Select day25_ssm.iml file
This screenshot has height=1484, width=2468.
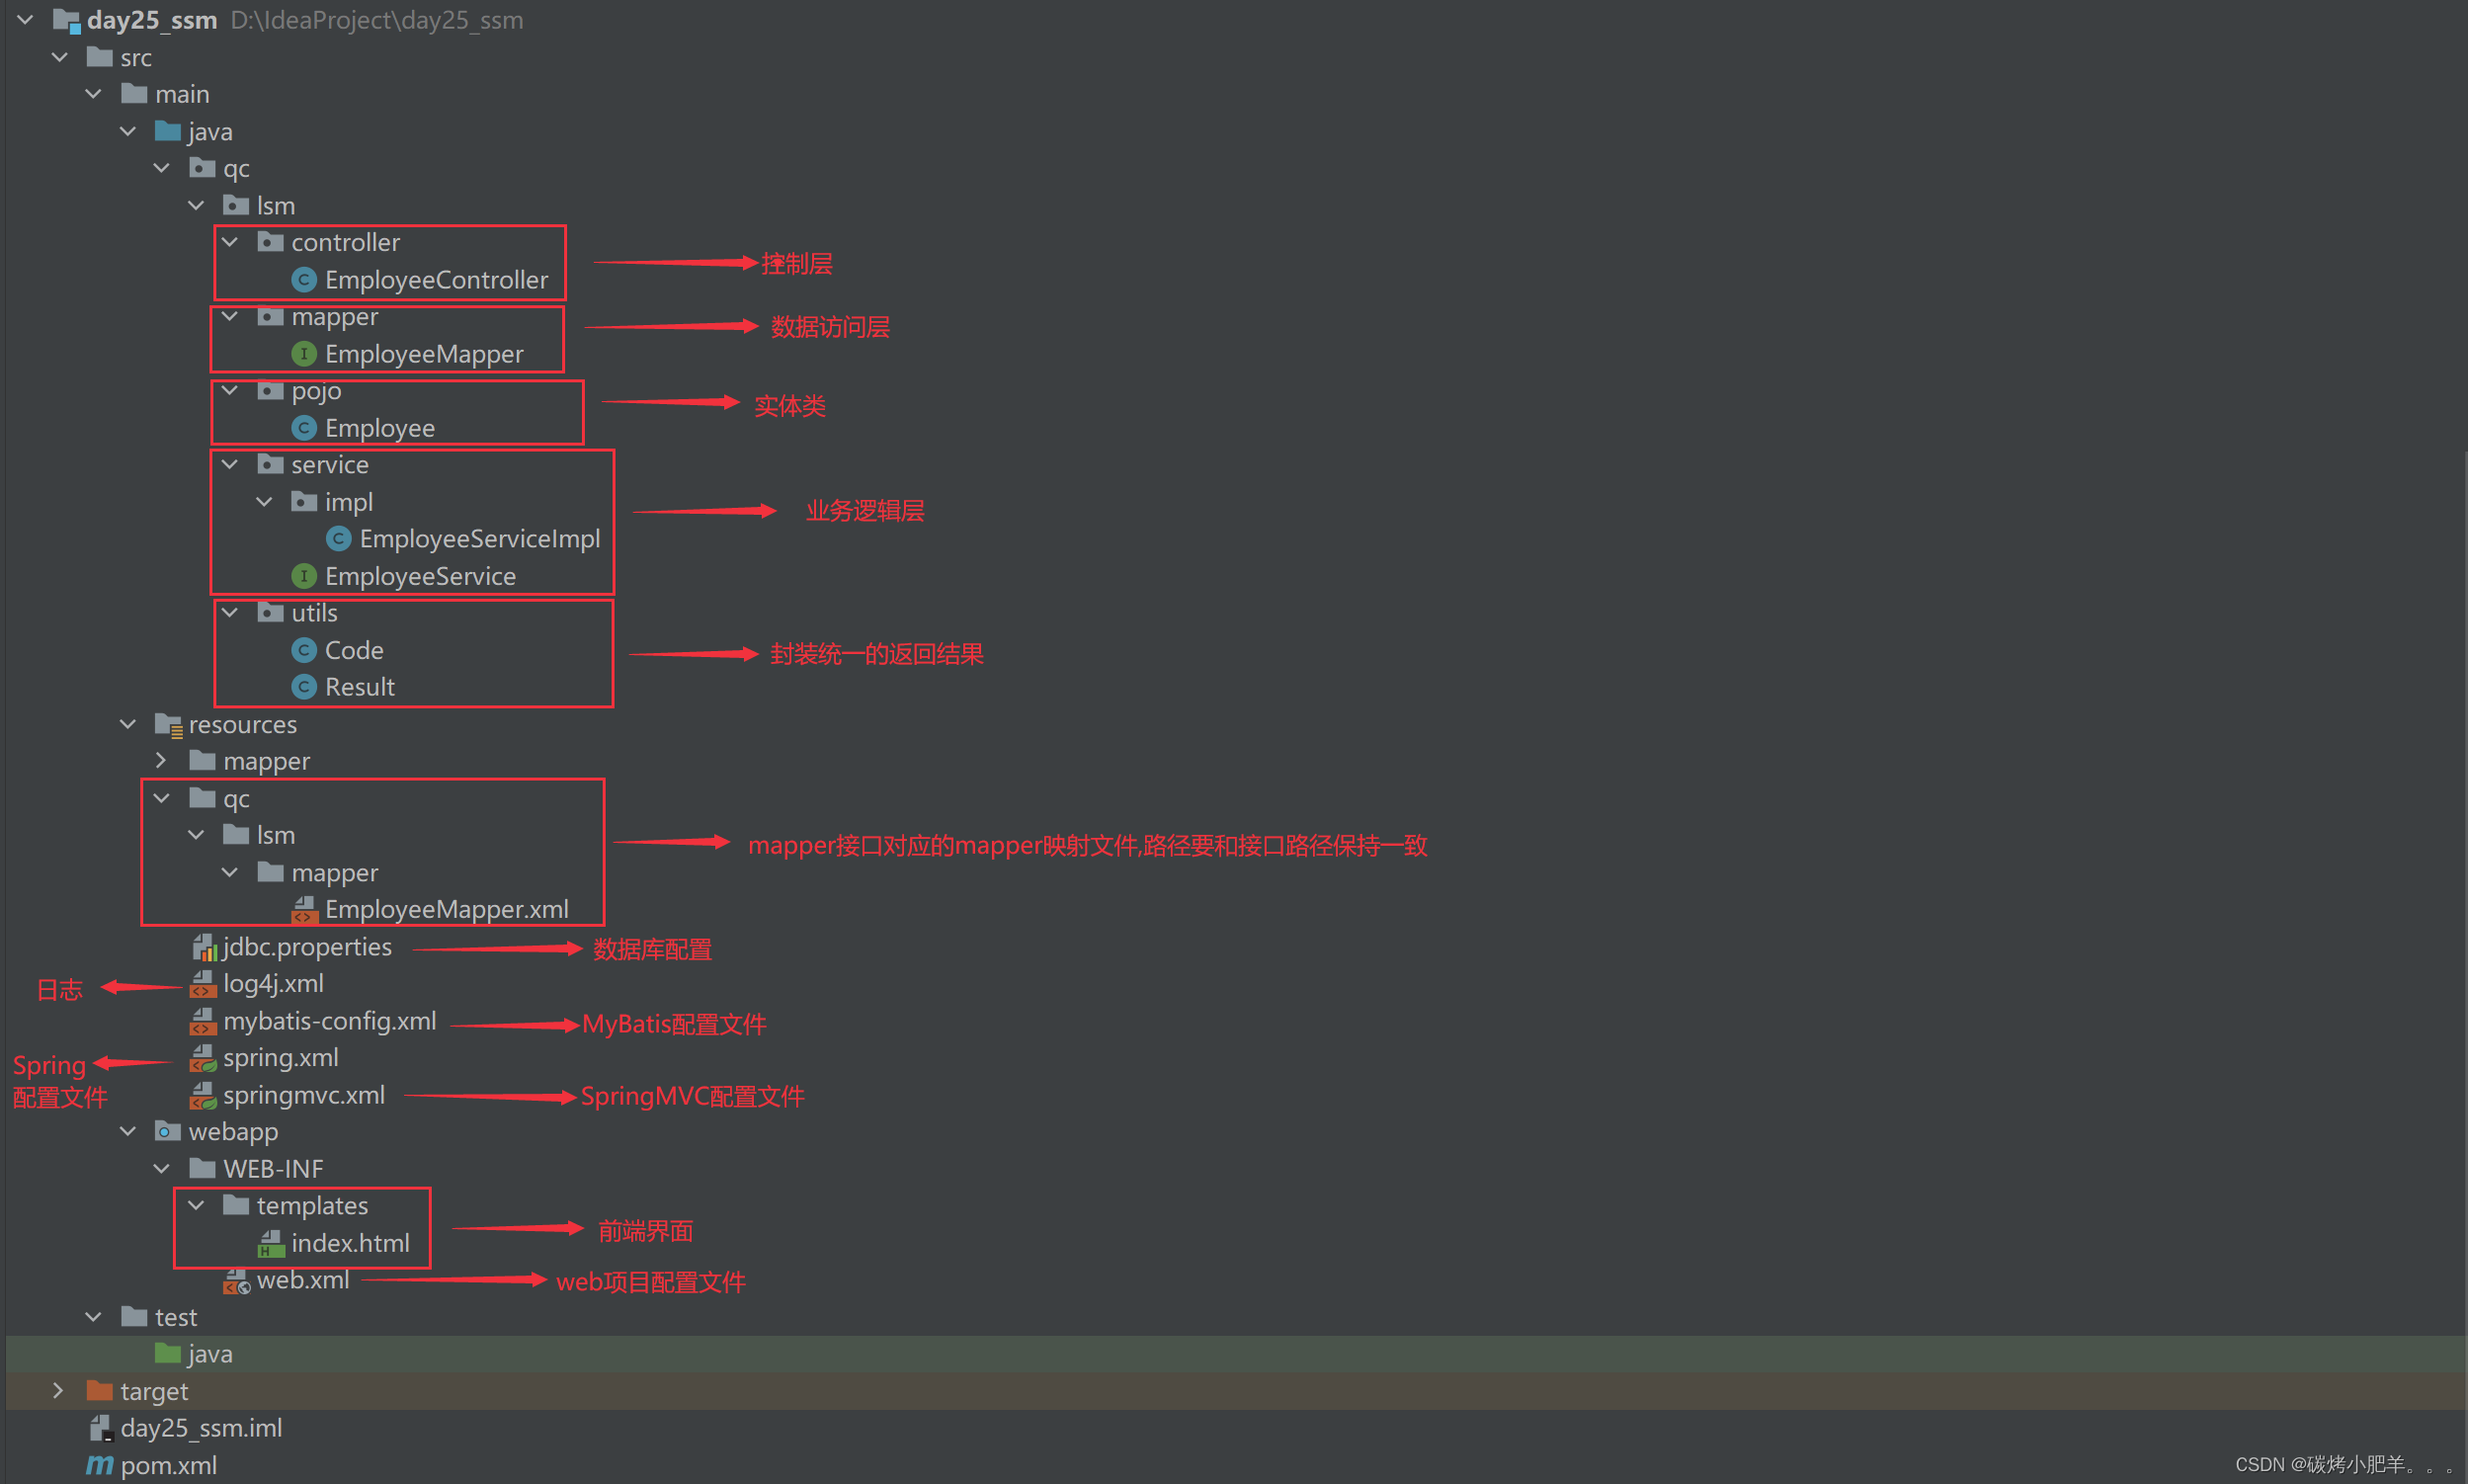[201, 1428]
